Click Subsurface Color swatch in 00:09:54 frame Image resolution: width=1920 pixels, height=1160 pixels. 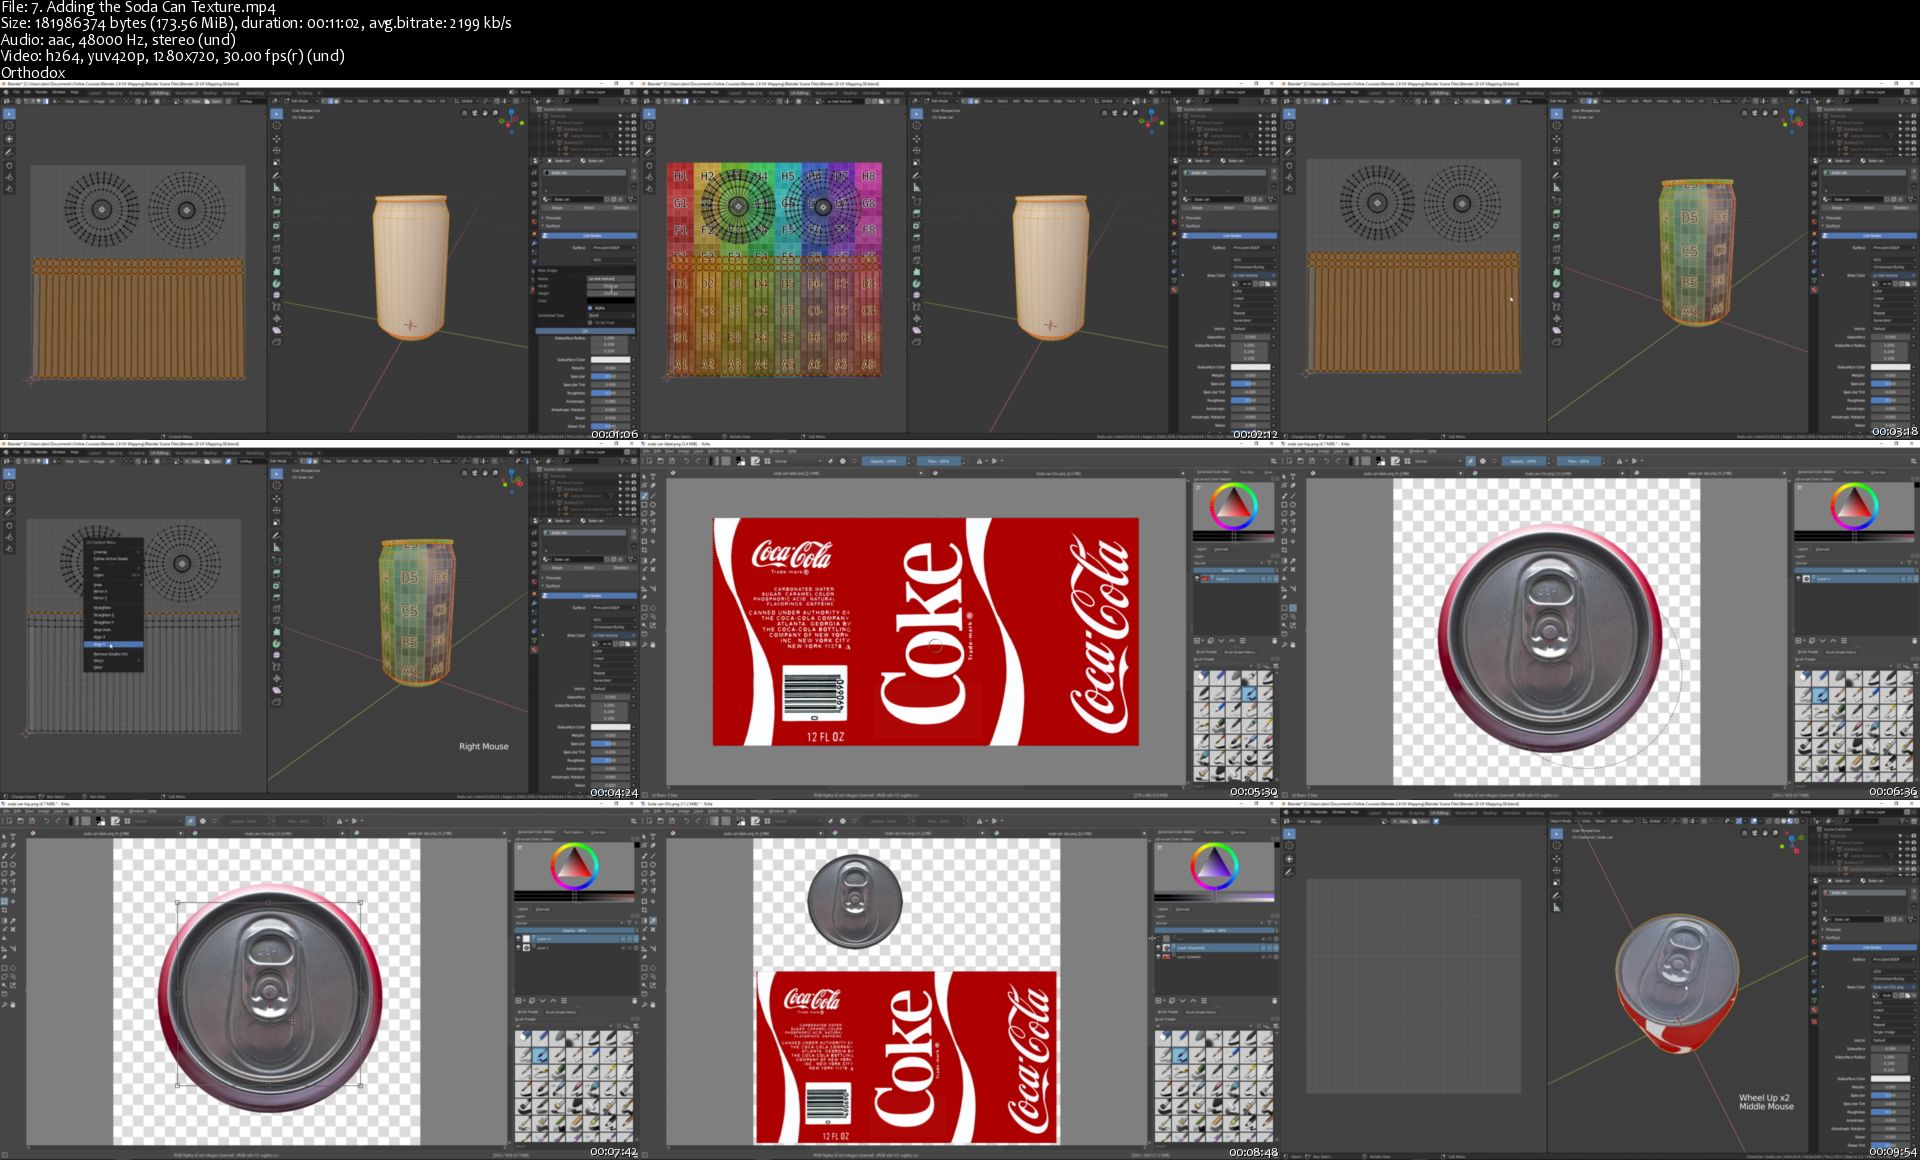coord(1890,1078)
